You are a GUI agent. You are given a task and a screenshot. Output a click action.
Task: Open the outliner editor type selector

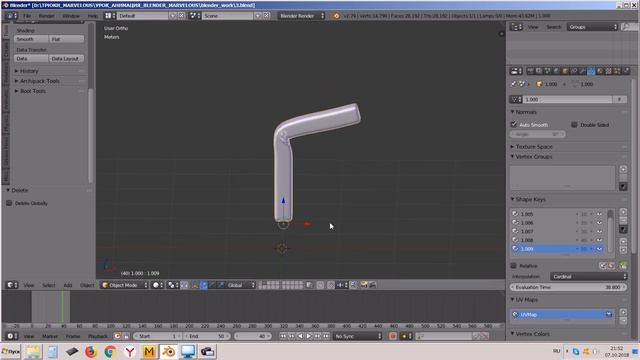click(x=516, y=27)
